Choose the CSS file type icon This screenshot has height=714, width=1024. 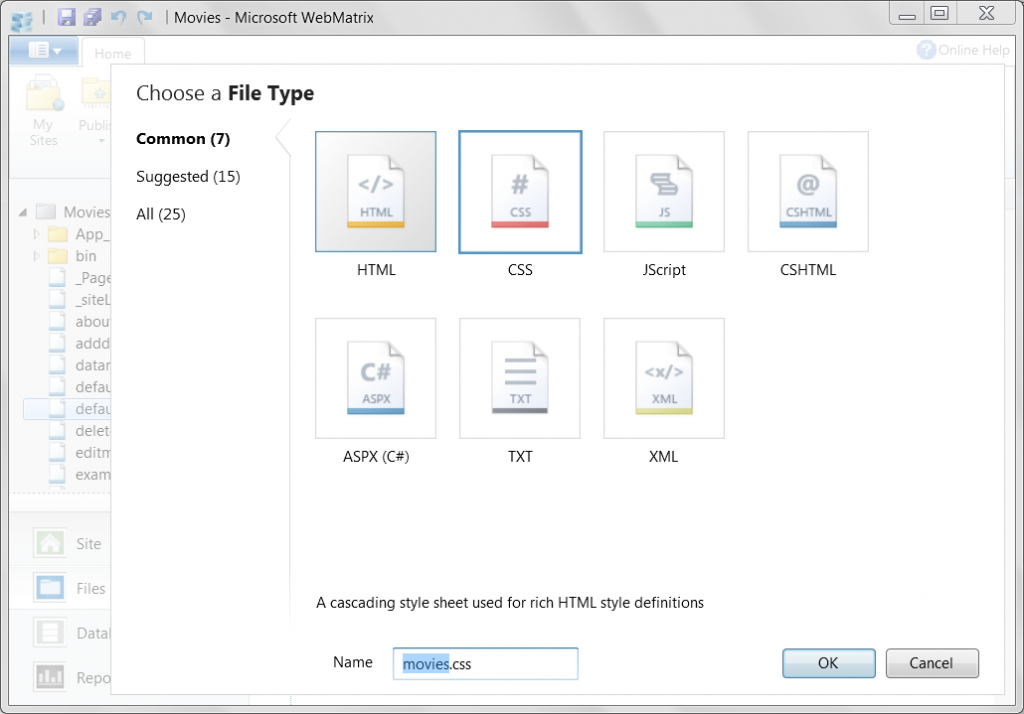point(520,191)
